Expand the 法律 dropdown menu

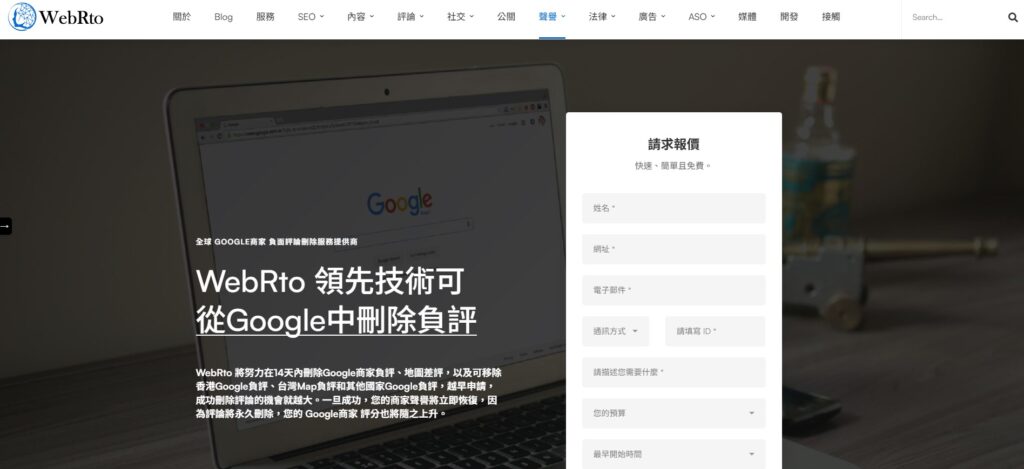click(602, 17)
